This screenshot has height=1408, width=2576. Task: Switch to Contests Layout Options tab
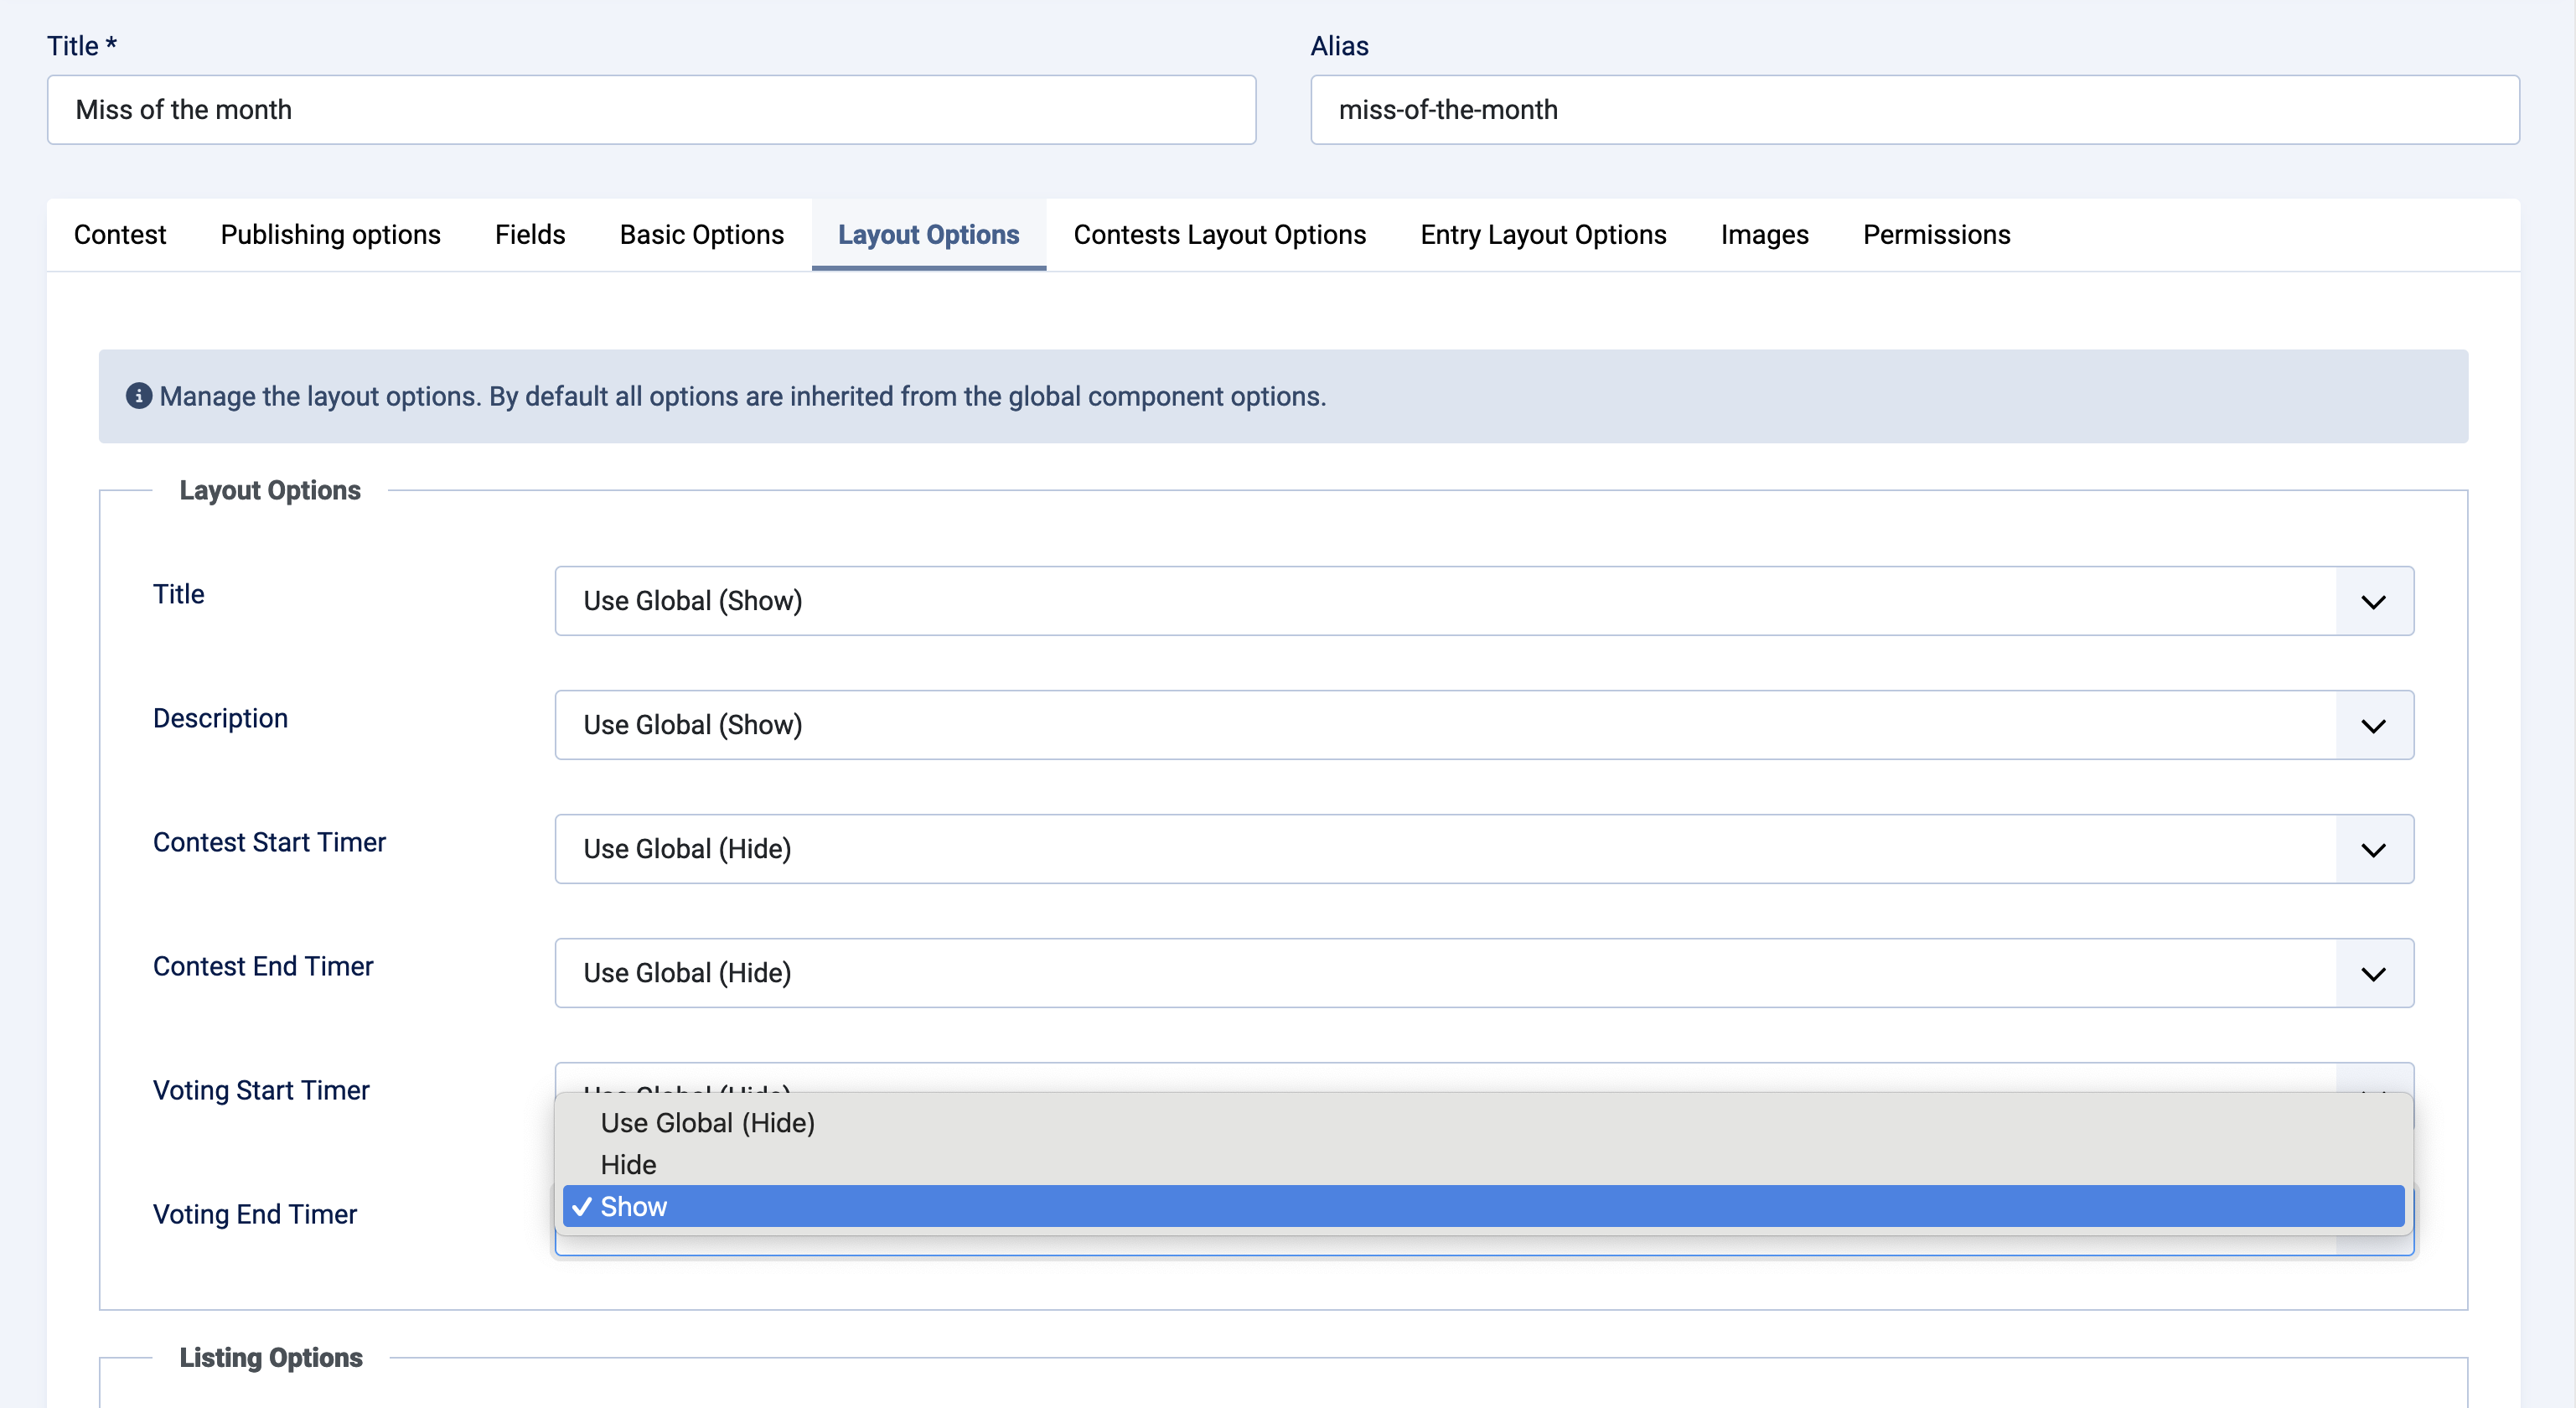click(x=1220, y=234)
